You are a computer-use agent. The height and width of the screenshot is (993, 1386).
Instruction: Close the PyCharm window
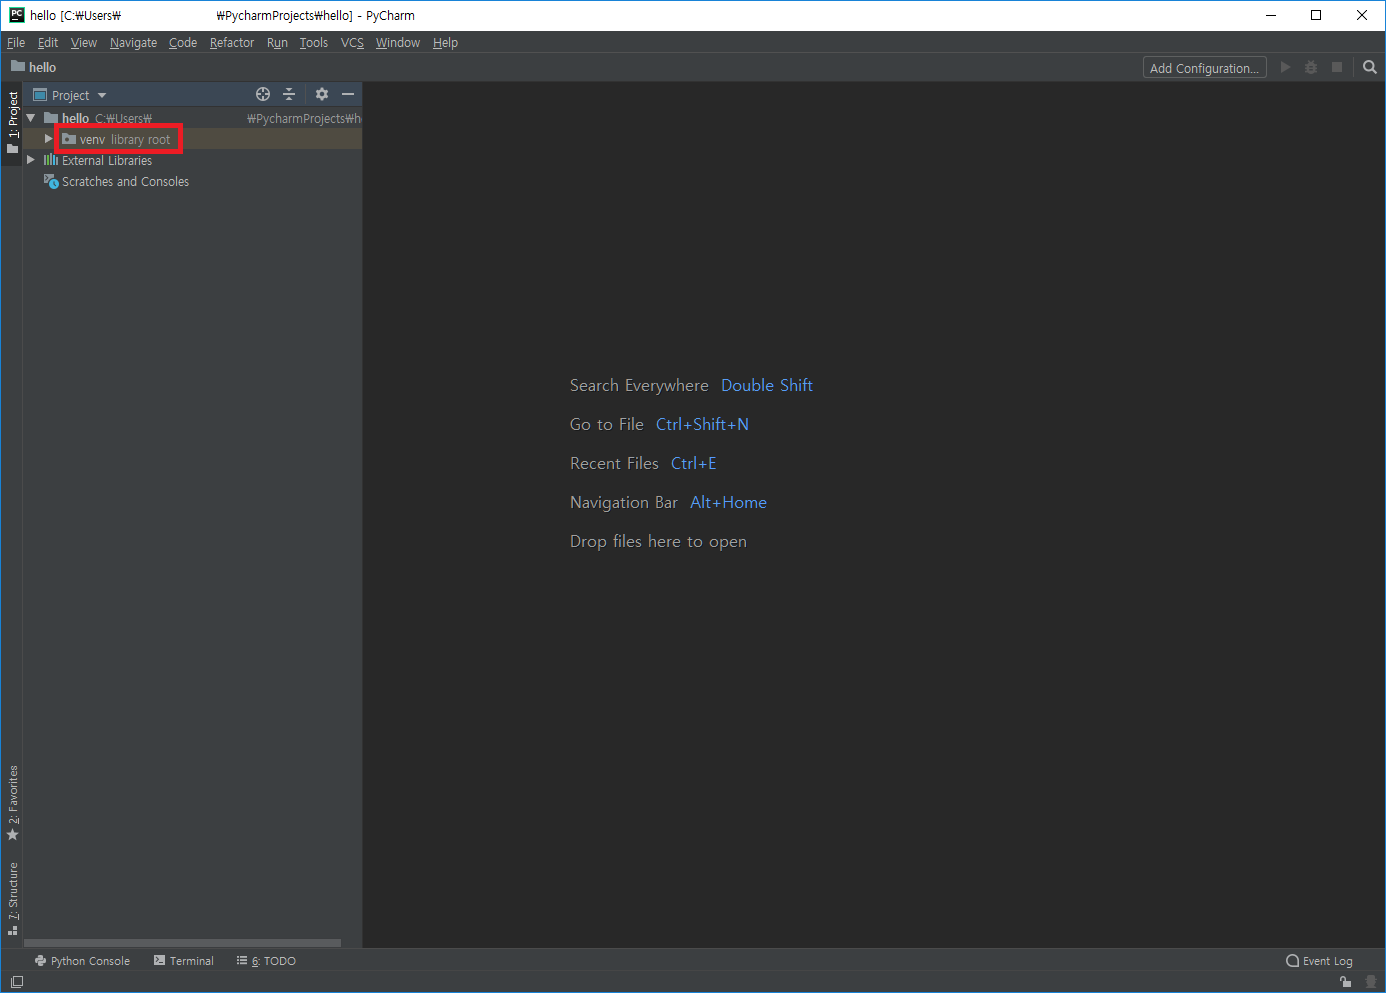(x=1362, y=15)
